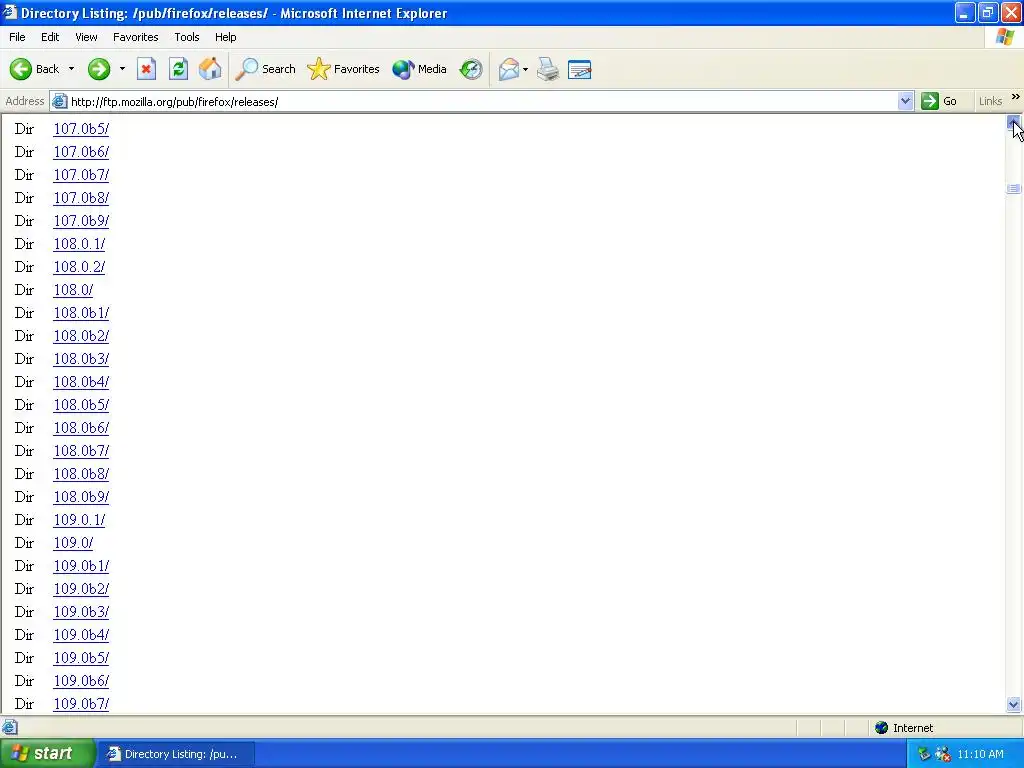Go back using the Back arrow icon
The image size is (1024, 768).
pyautogui.click(x=21, y=69)
